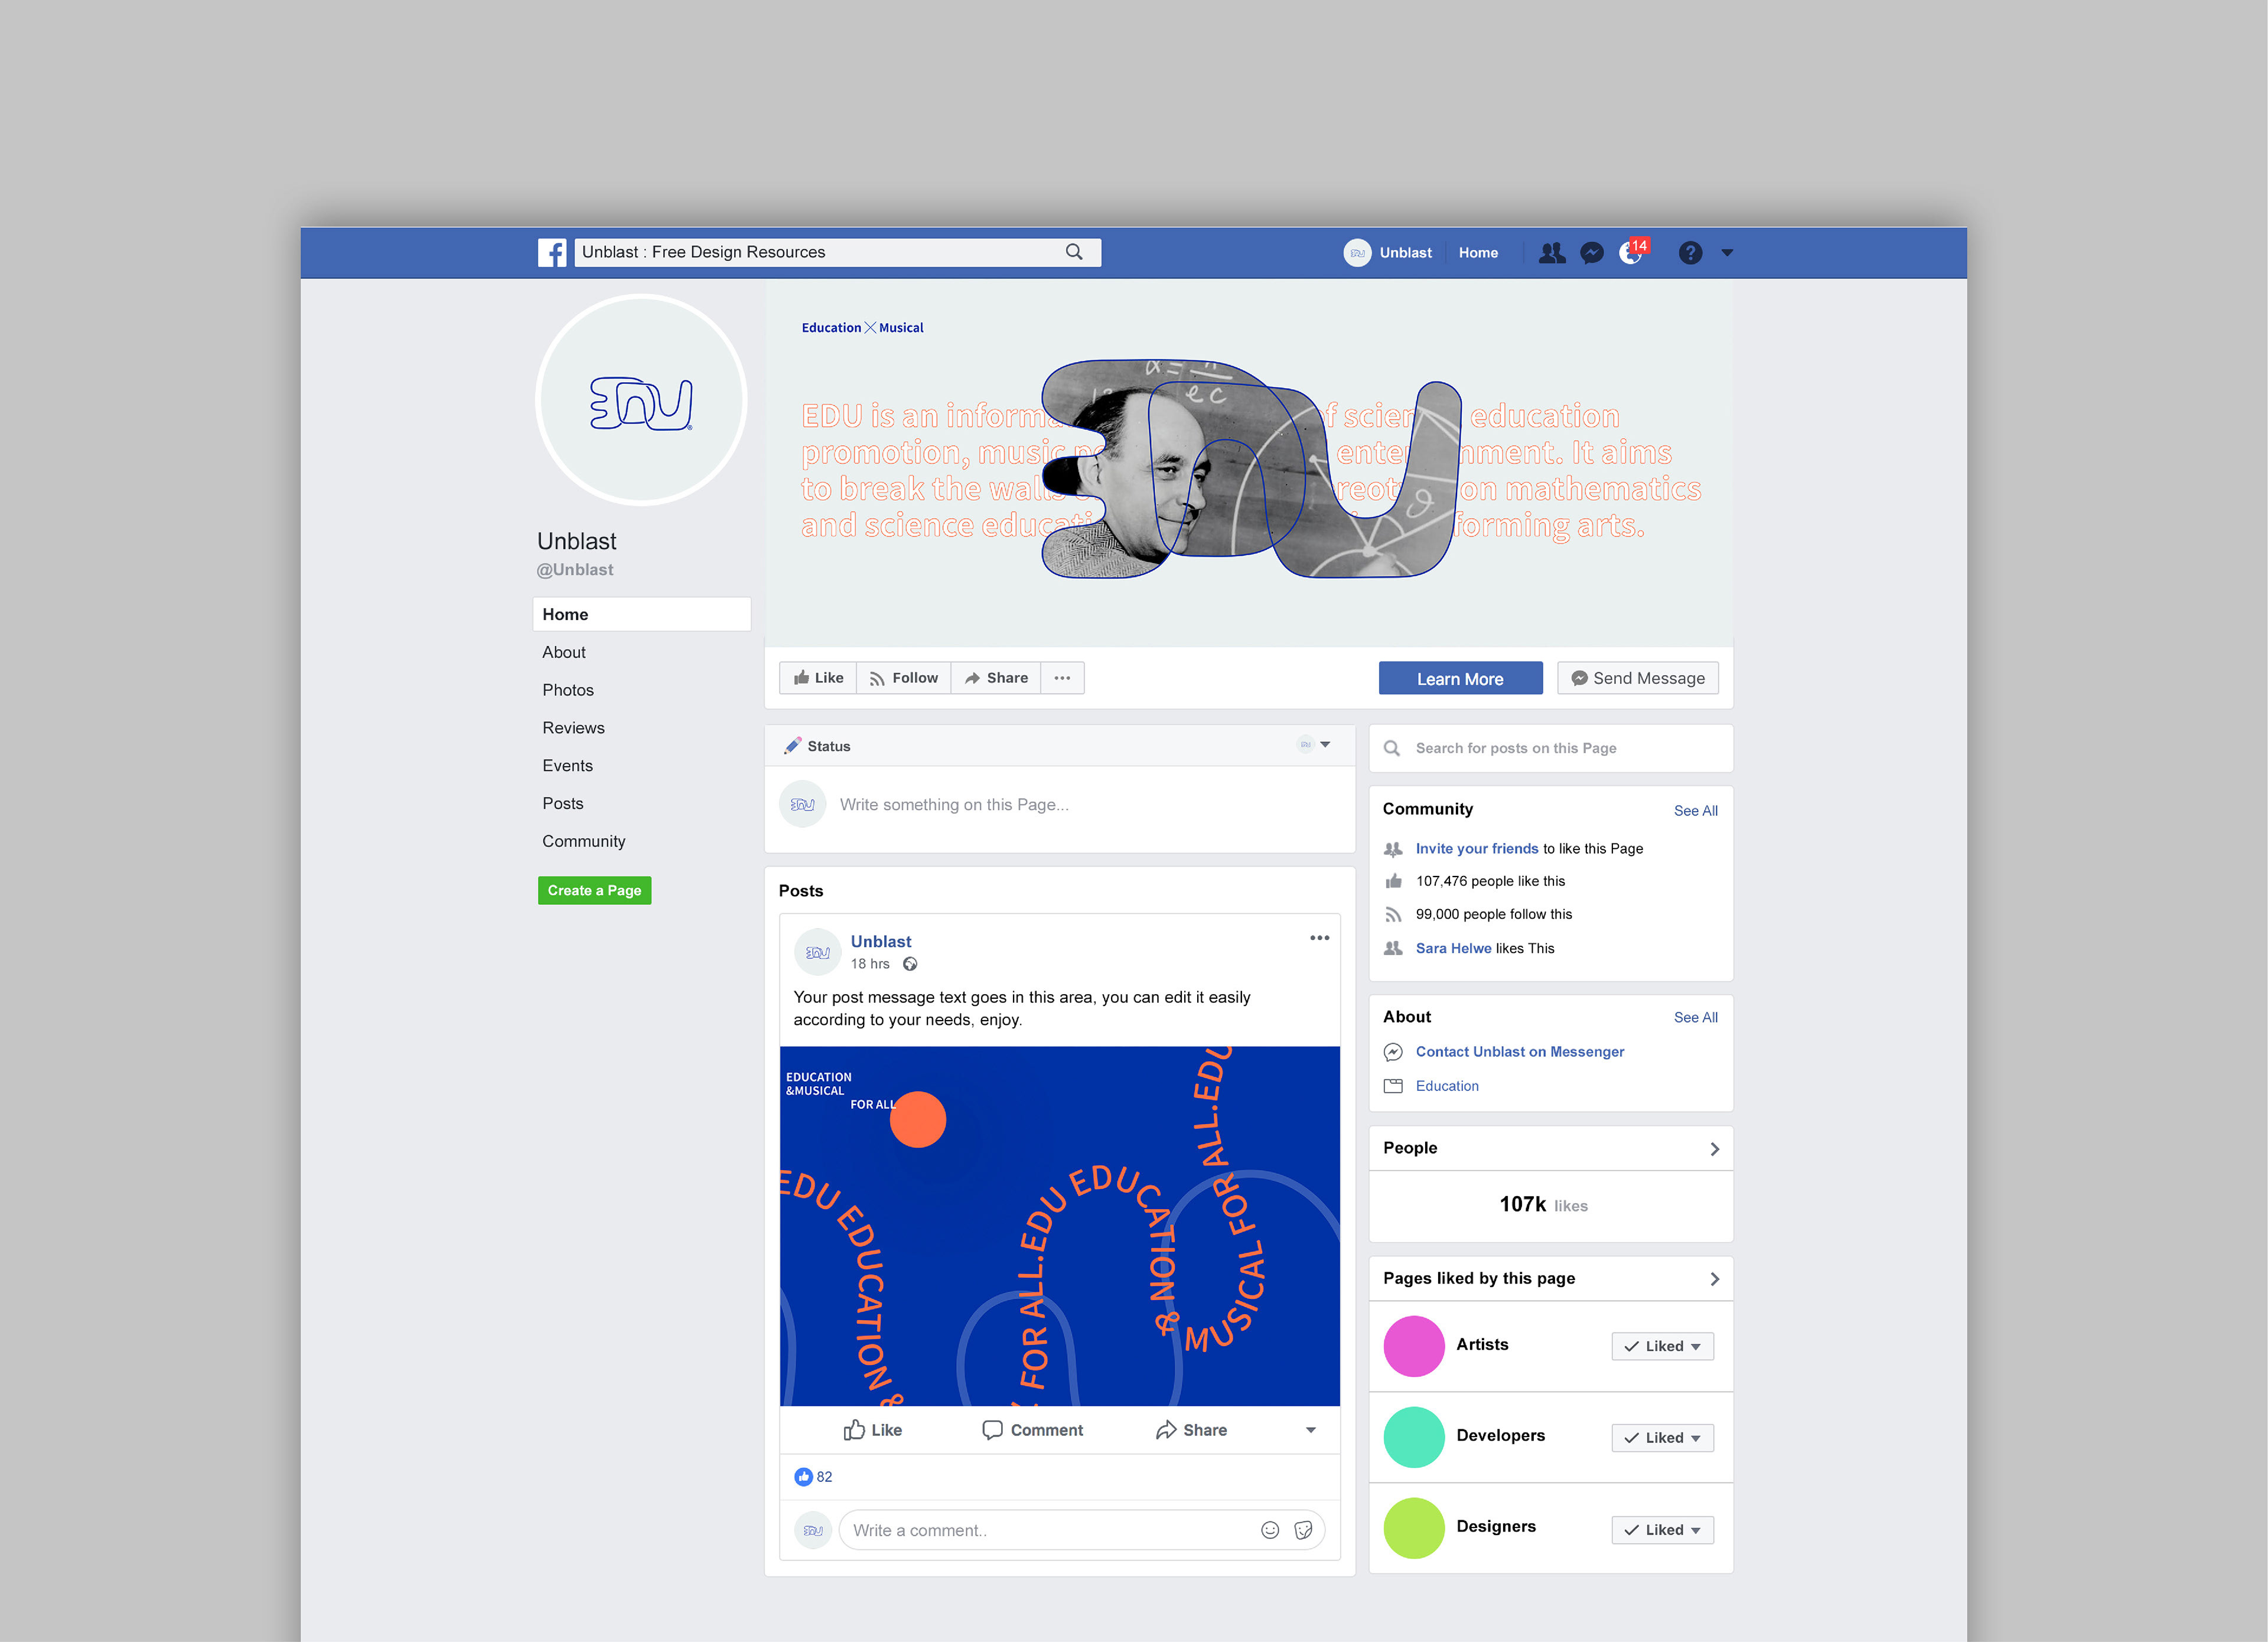This screenshot has width=2268, height=1642.
Task: Click the Artists magenta page avatar
Action: coord(1413,1346)
